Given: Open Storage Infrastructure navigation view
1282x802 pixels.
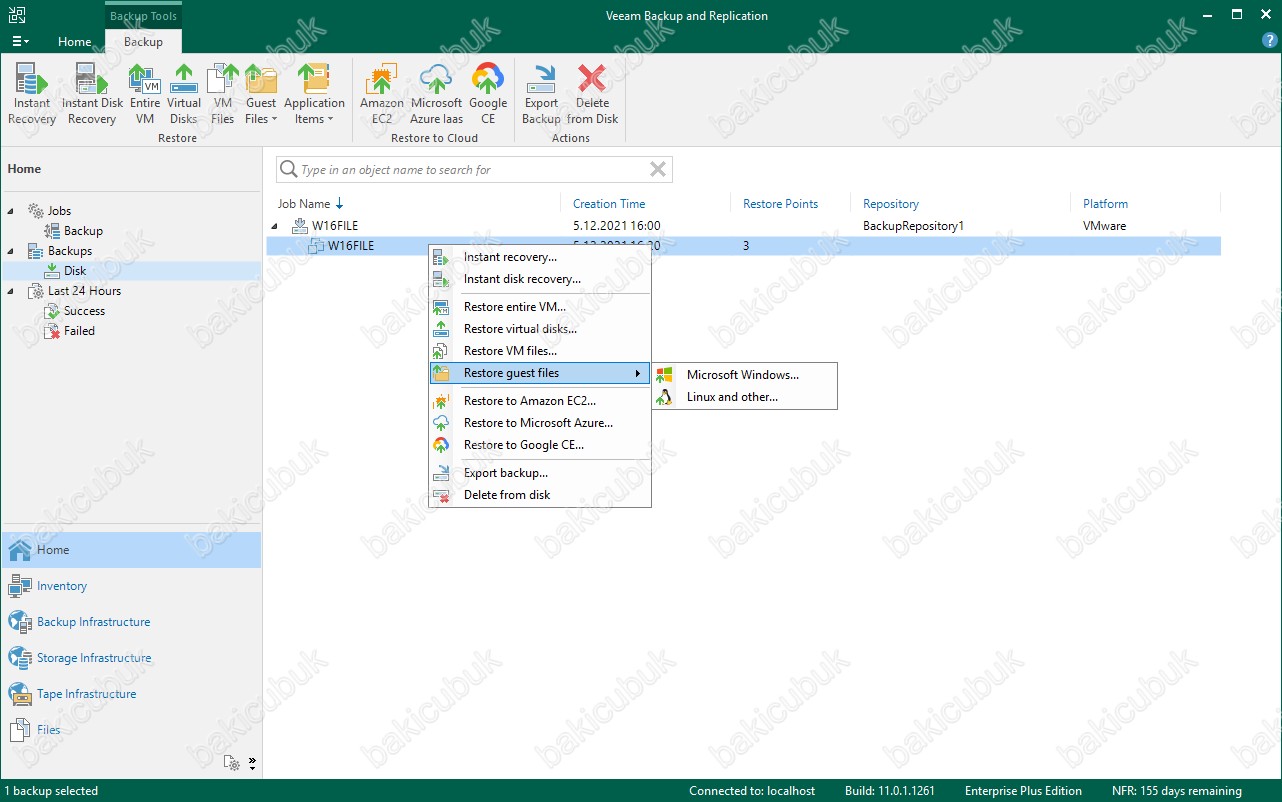Looking at the screenshot, I should click(131, 658).
